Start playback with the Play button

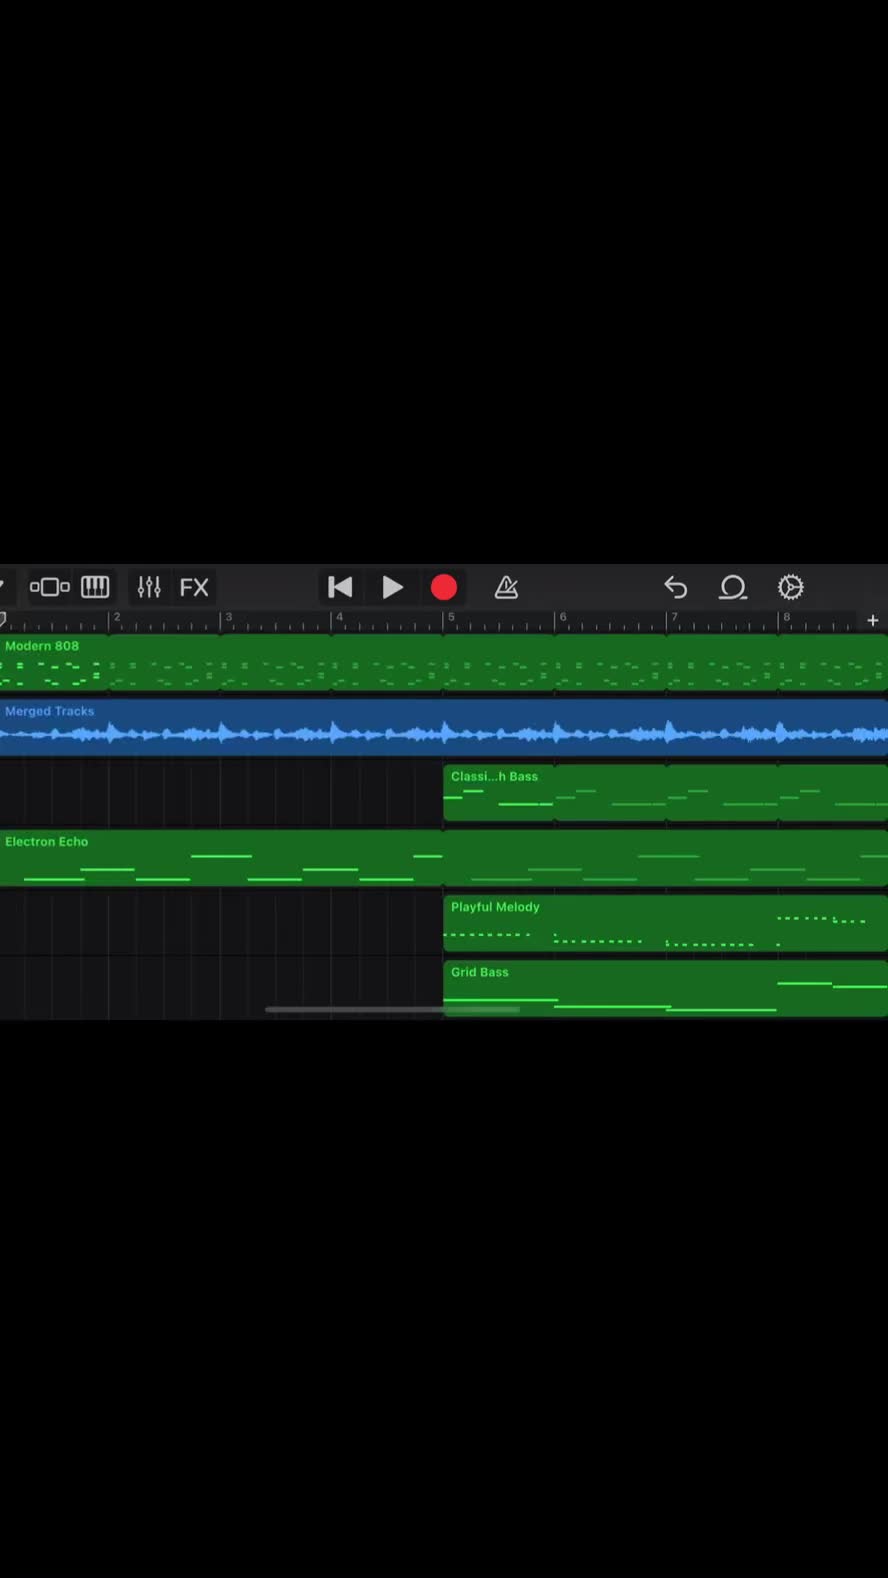coord(393,587)
